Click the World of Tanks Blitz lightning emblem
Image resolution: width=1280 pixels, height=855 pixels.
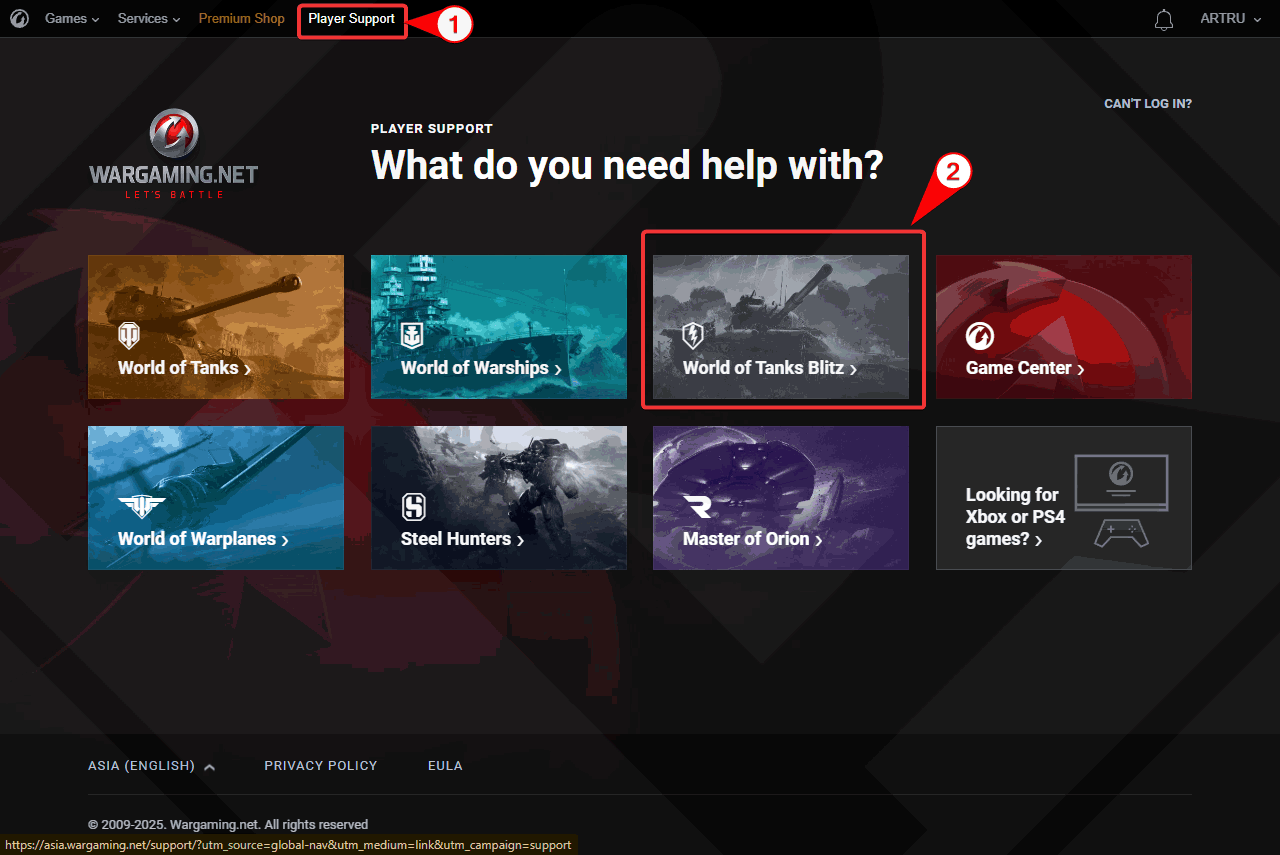694,335
